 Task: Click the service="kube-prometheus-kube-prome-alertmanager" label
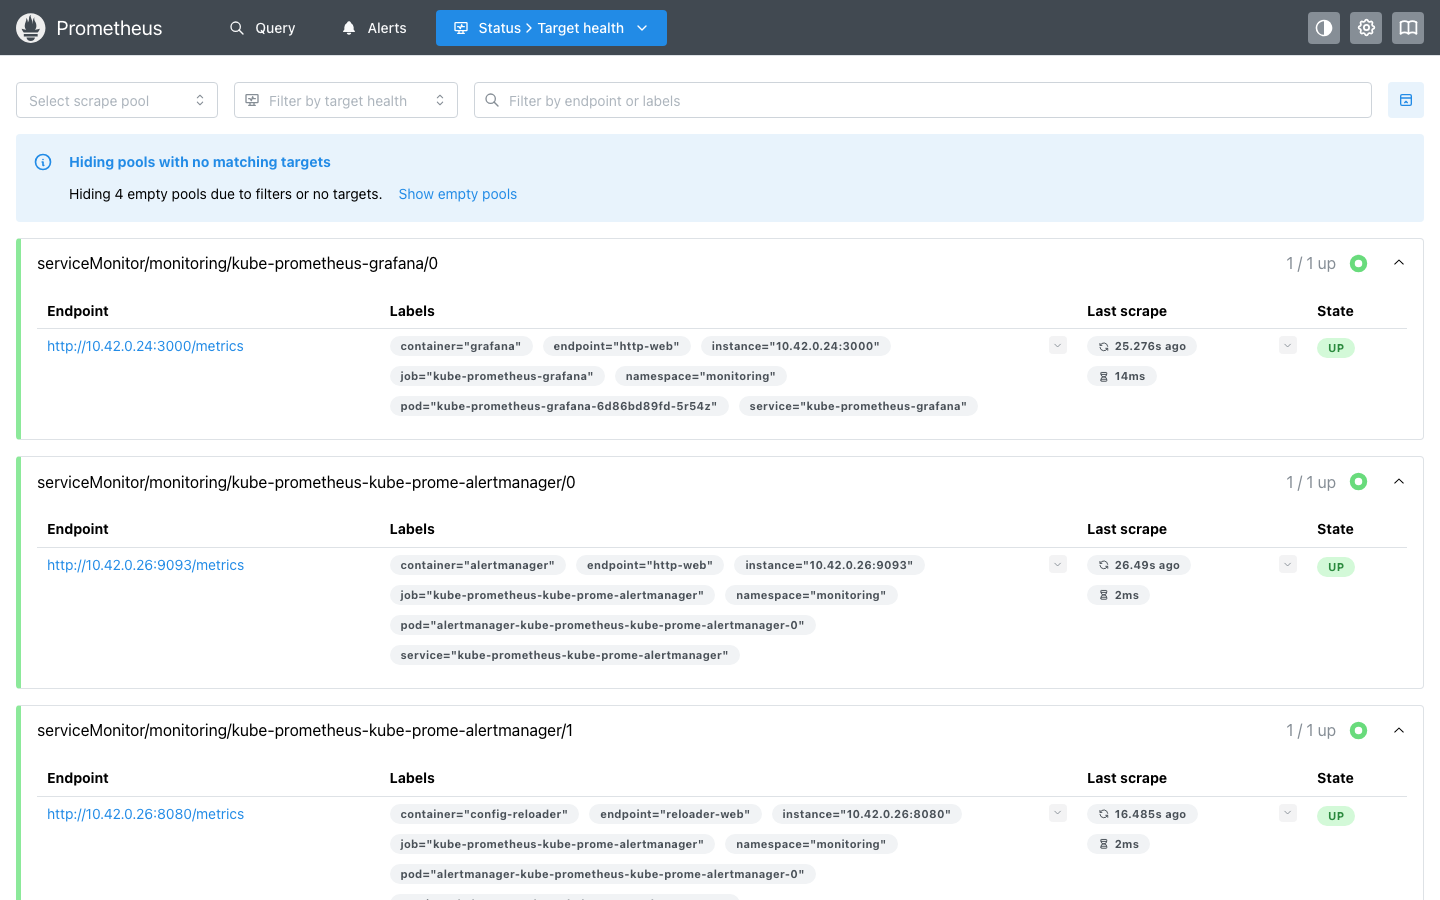pos(565,655)
